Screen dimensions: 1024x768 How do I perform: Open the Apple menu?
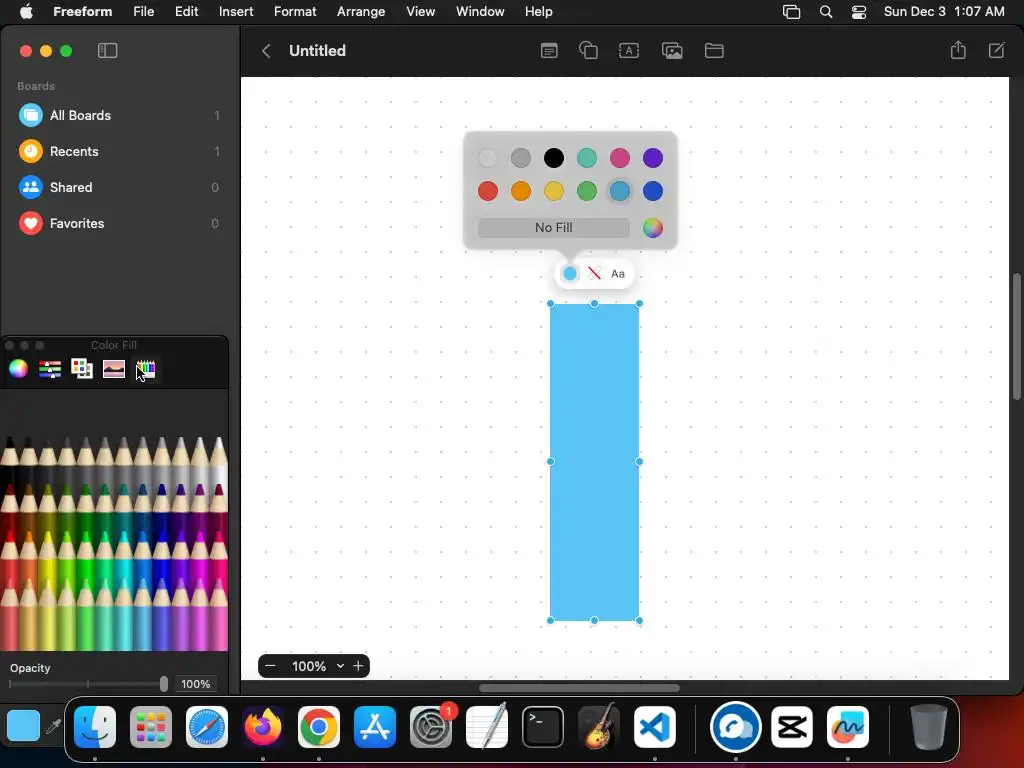[26, 11]
